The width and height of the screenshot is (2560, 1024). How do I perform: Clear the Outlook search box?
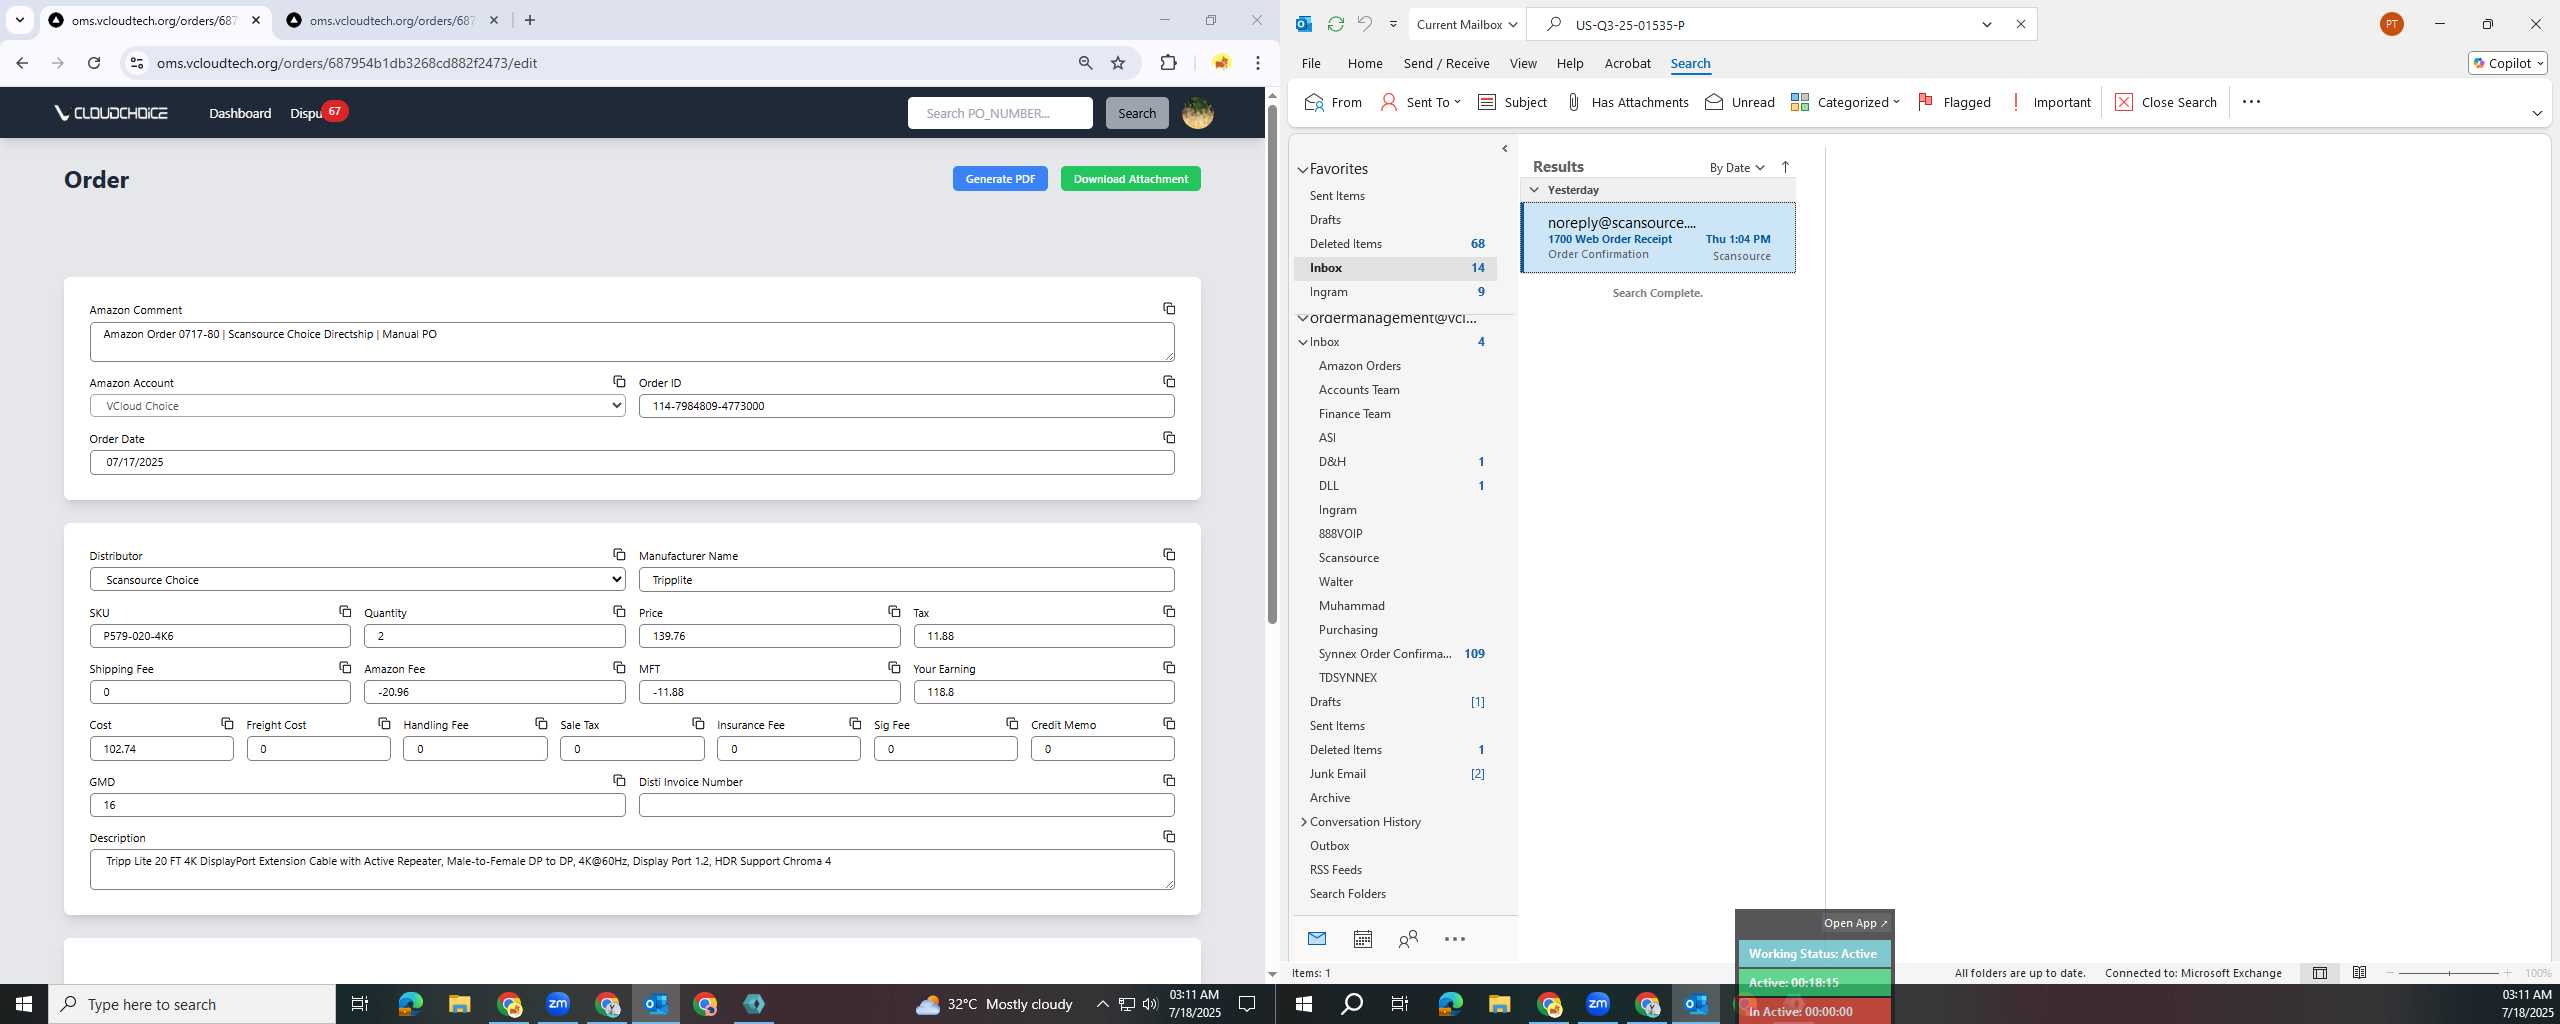tap(2020, 24)
